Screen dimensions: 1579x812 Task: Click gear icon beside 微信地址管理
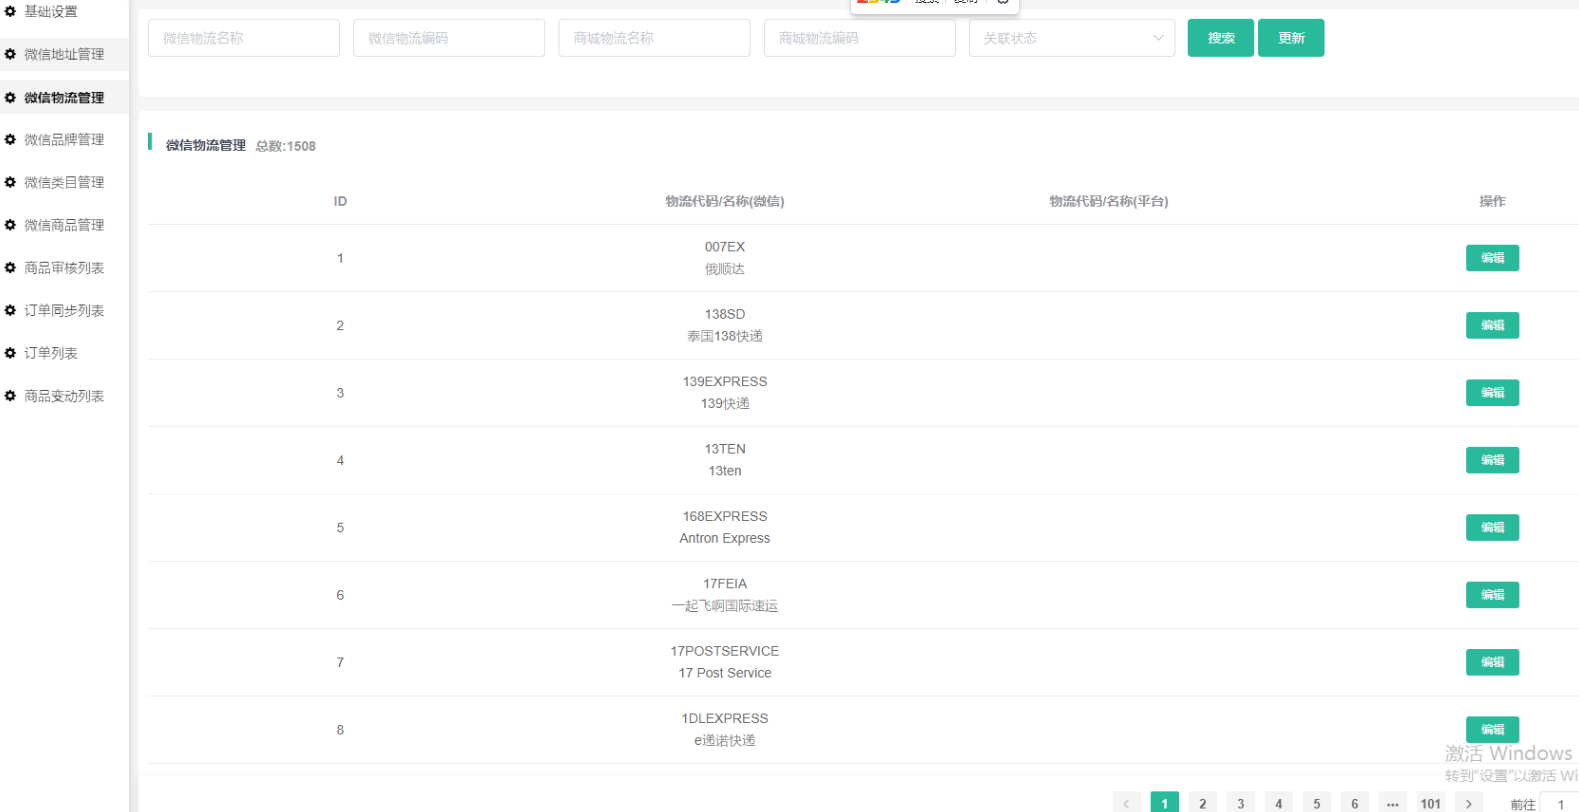[10, 54]
